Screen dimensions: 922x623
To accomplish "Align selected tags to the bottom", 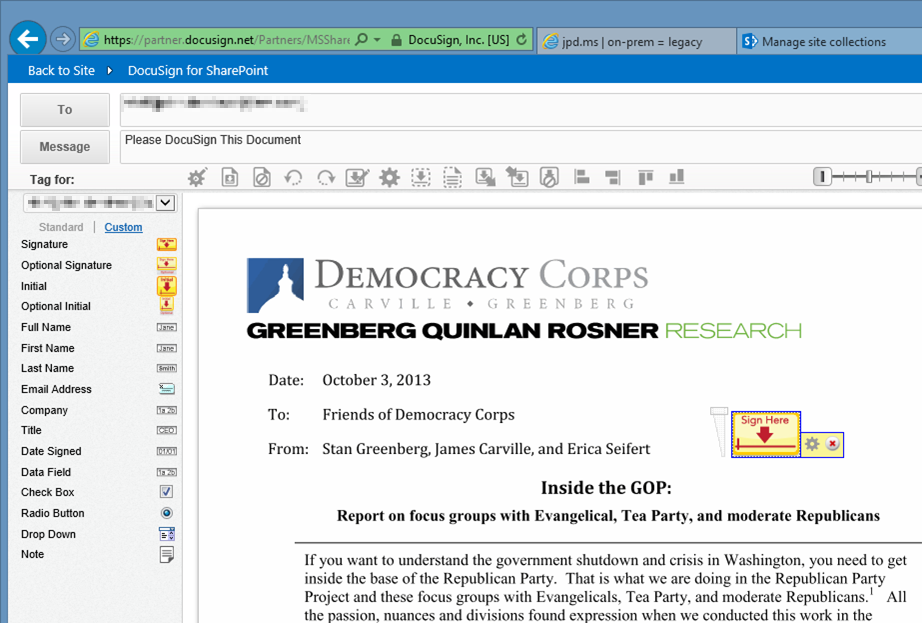I will coord(677,176).
